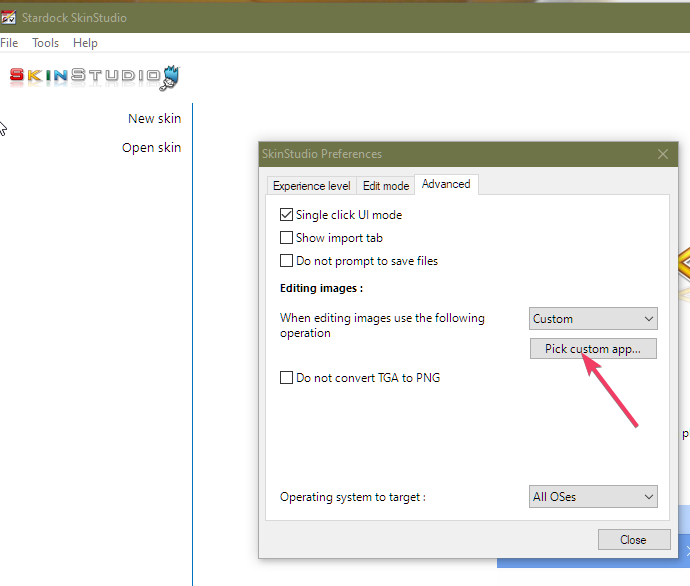Uncheck Single click UI mode
Screen dimensions: 690x586
(x=287, y=215)
